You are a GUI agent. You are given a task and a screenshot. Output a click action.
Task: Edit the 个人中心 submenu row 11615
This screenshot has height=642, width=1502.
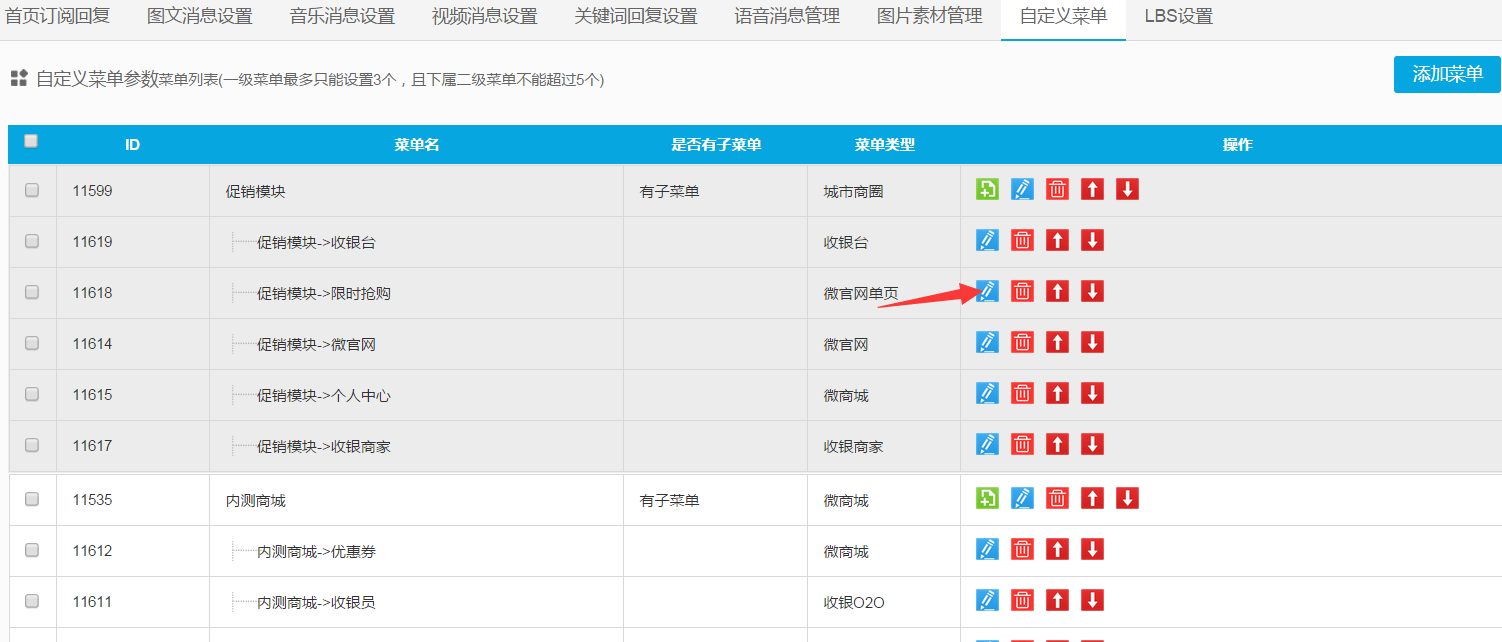point(987,393)
